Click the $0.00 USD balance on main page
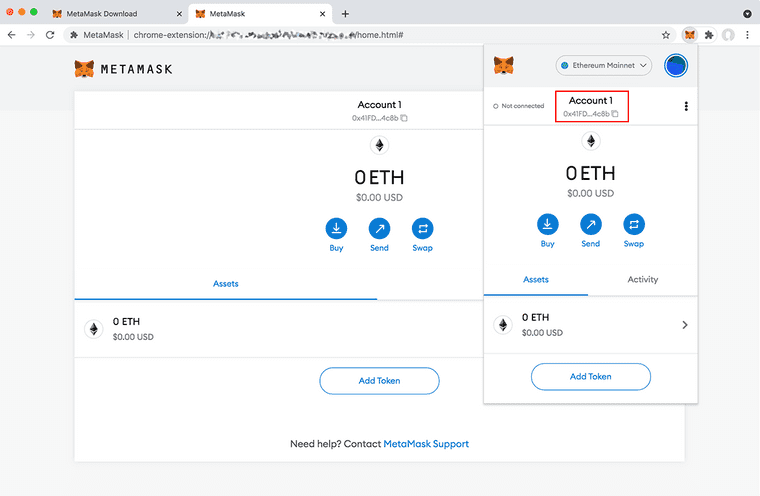Screen dimensions: 760x496 (380, 197)
